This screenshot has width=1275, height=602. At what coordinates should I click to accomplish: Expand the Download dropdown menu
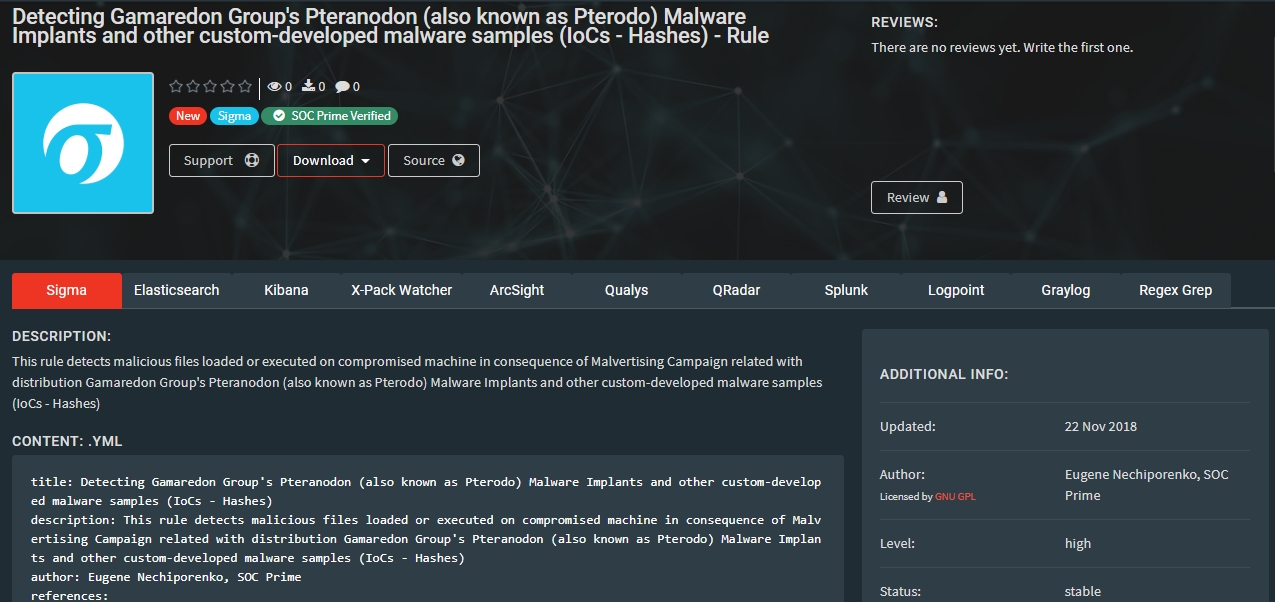(x=331, y=161)
